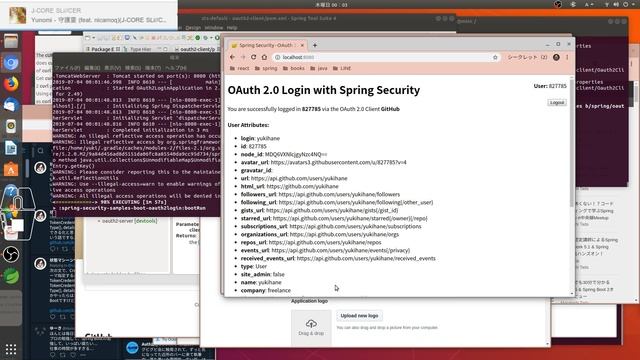
Task: Select the Spring Security - OAuth tab
Action: (267, 45)
